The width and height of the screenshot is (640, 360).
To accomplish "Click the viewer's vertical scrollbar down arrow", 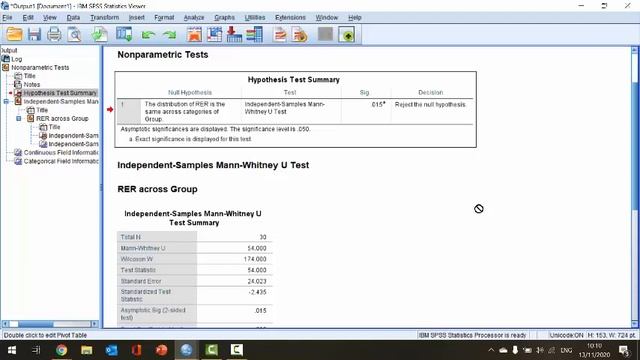I will (635, 324).
